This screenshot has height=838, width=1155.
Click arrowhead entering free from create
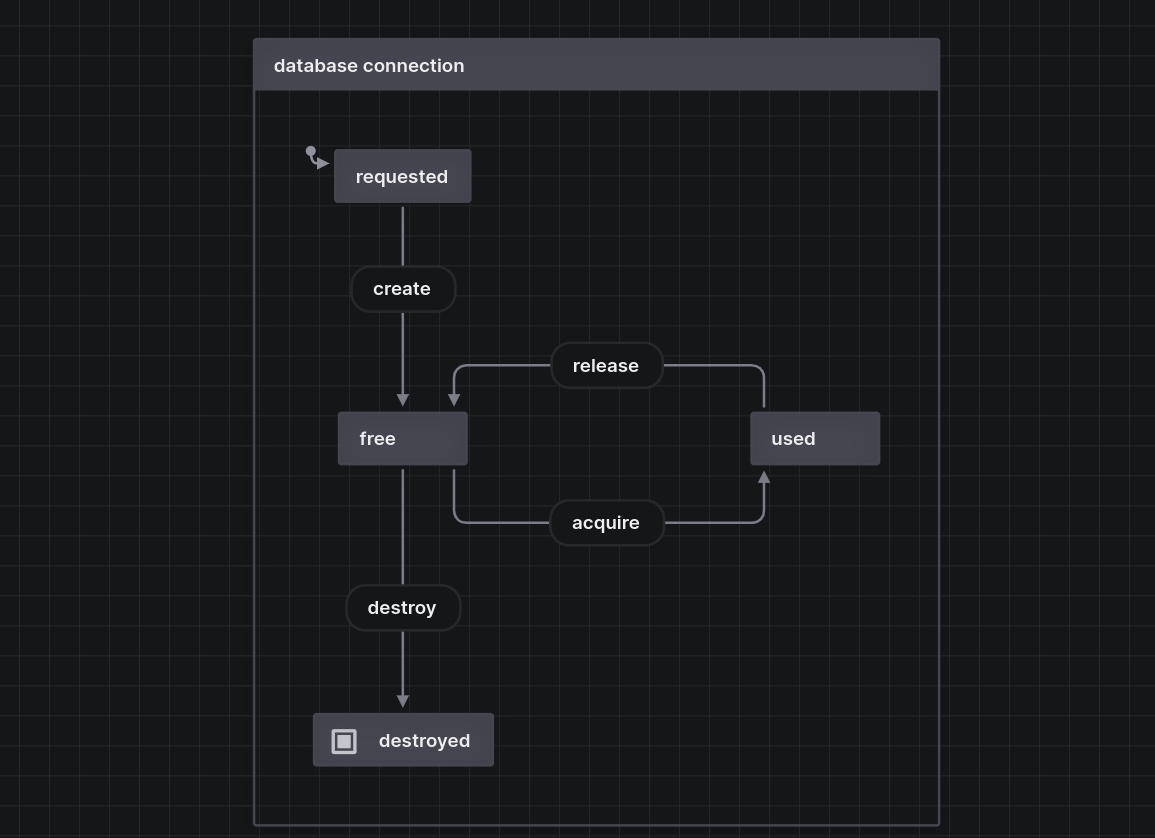[403, 399]
